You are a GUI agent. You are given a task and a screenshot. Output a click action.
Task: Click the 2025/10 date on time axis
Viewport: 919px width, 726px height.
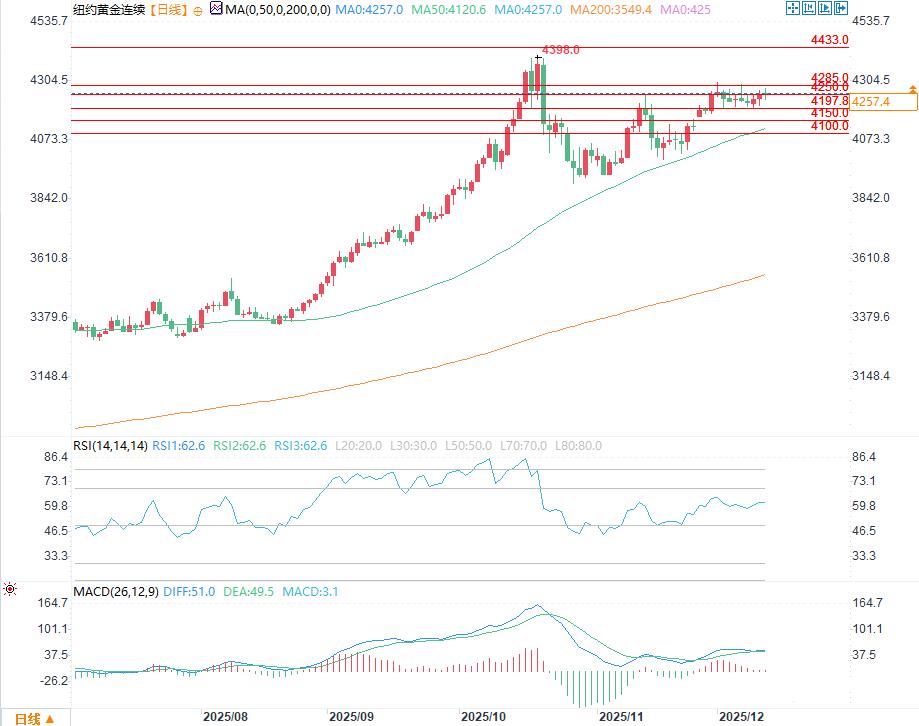click(485, 717)
